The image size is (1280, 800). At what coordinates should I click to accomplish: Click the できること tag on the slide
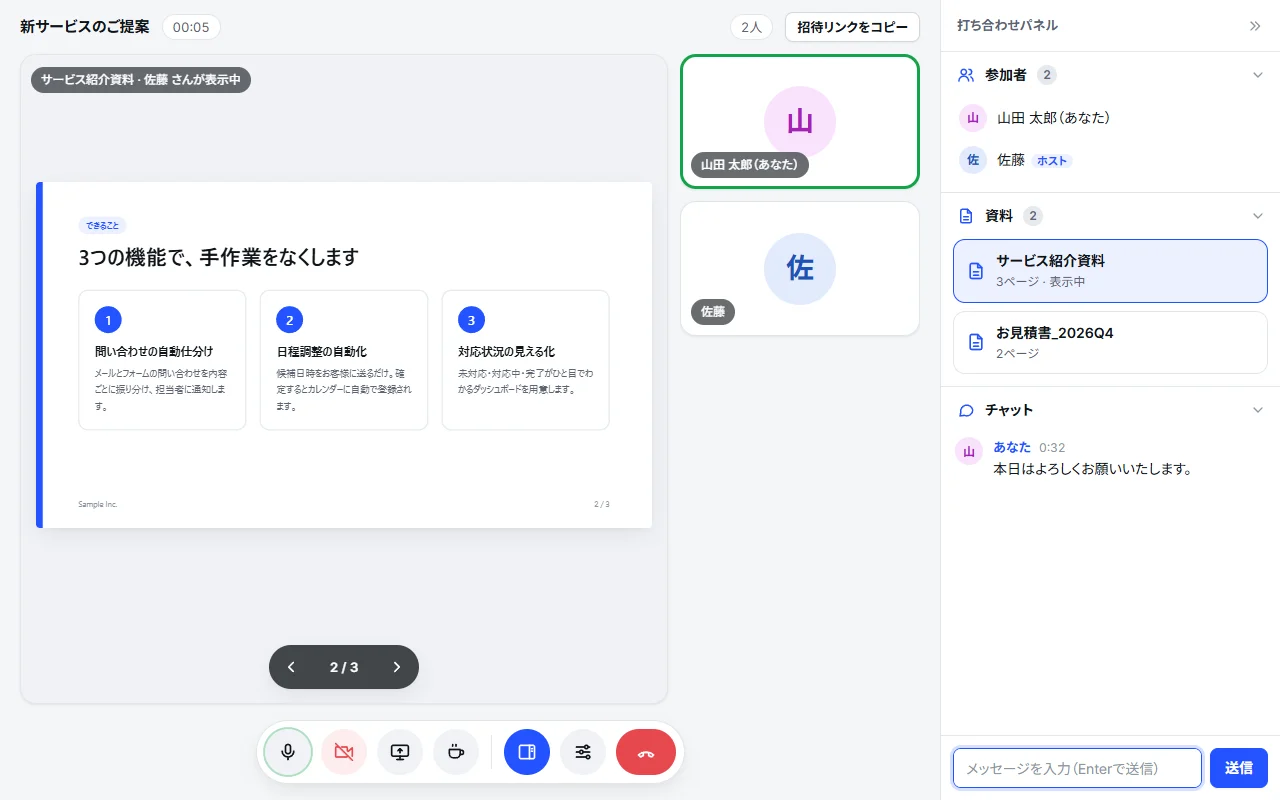pos(102,226)
